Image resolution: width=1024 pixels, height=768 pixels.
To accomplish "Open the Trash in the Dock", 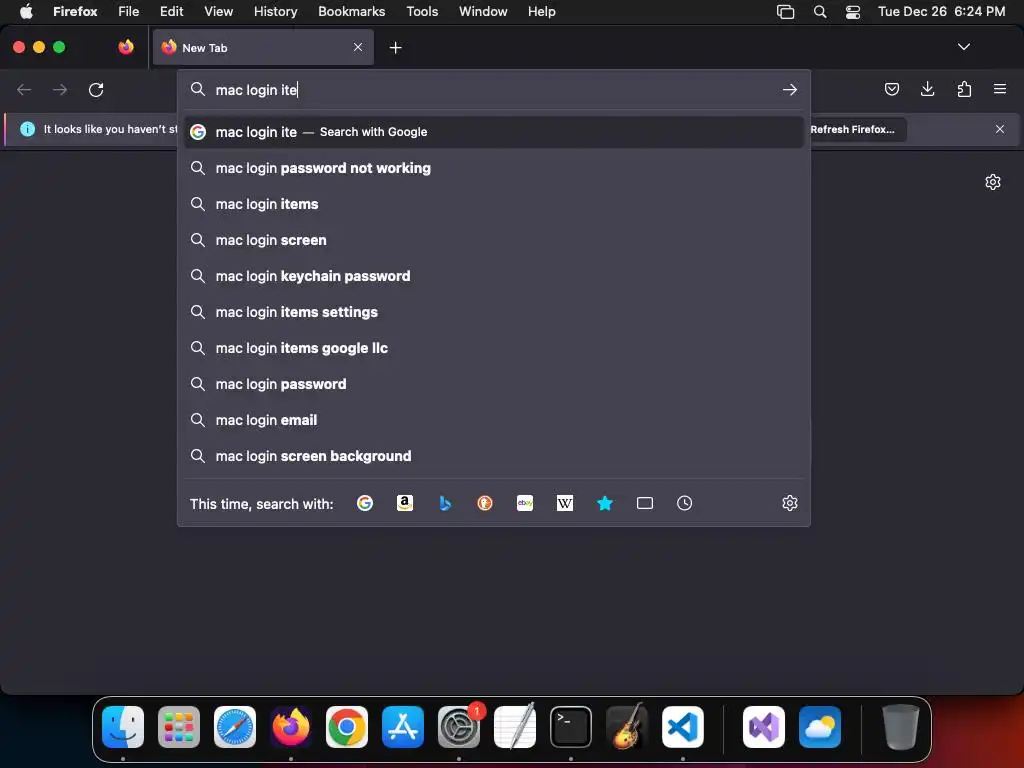I will (x=901, y=726).
